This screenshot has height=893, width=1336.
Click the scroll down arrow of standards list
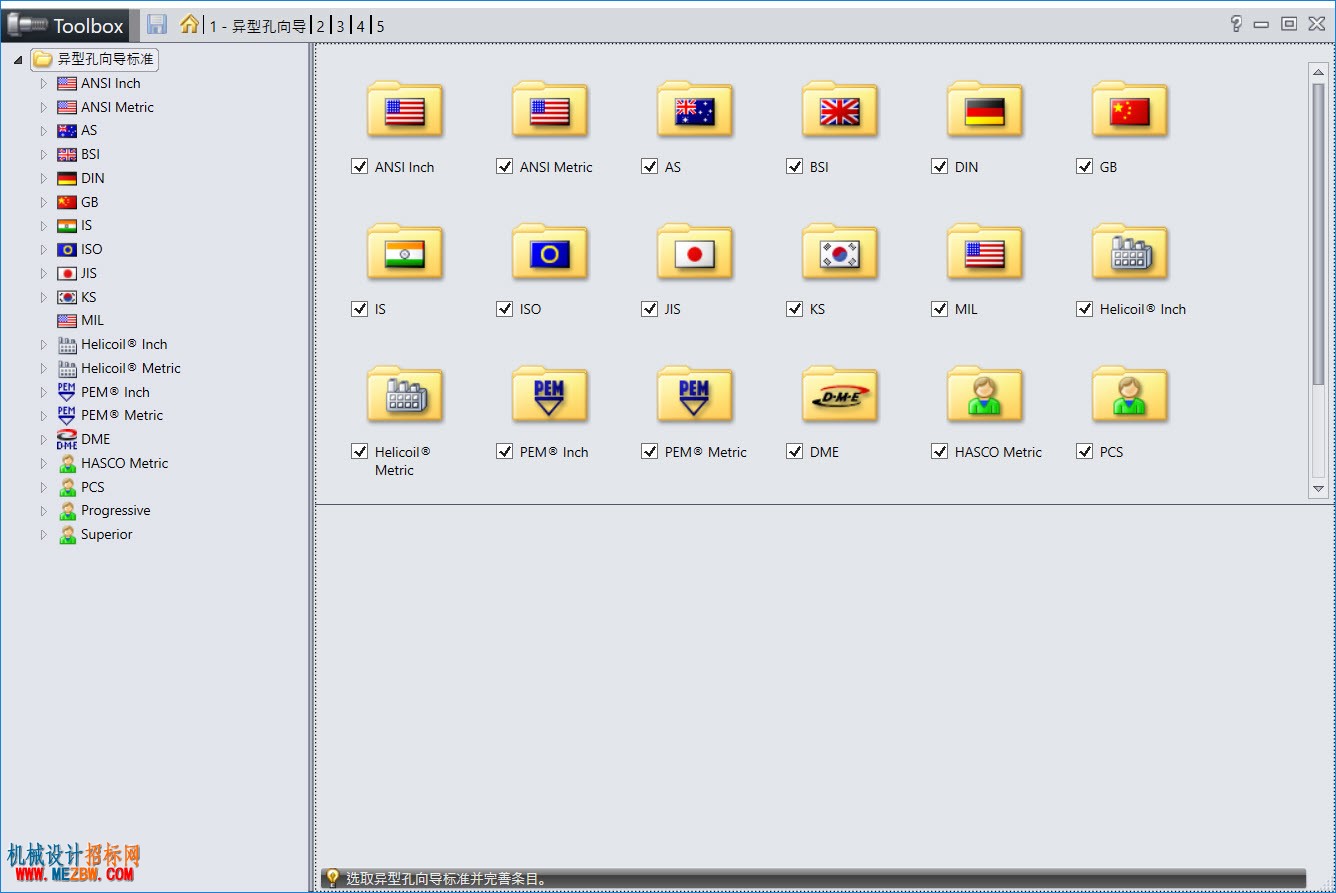[x=1318, y=489]
